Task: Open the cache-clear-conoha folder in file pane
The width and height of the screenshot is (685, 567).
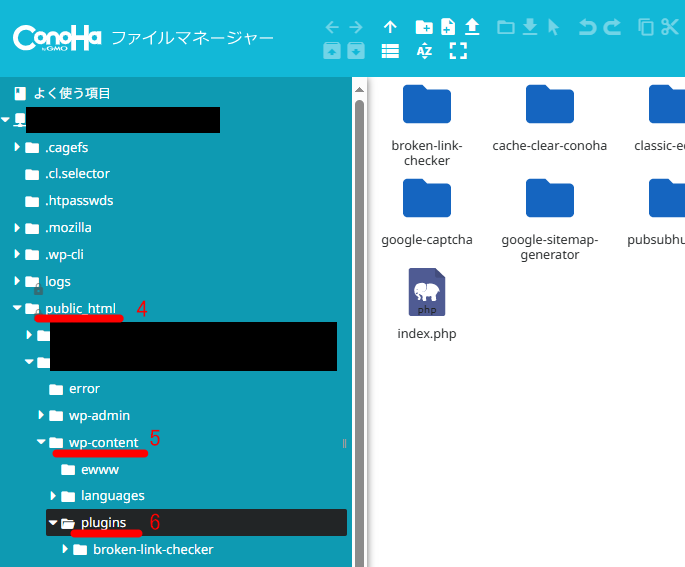Action: pyautogui.click(x=550, y=119)
